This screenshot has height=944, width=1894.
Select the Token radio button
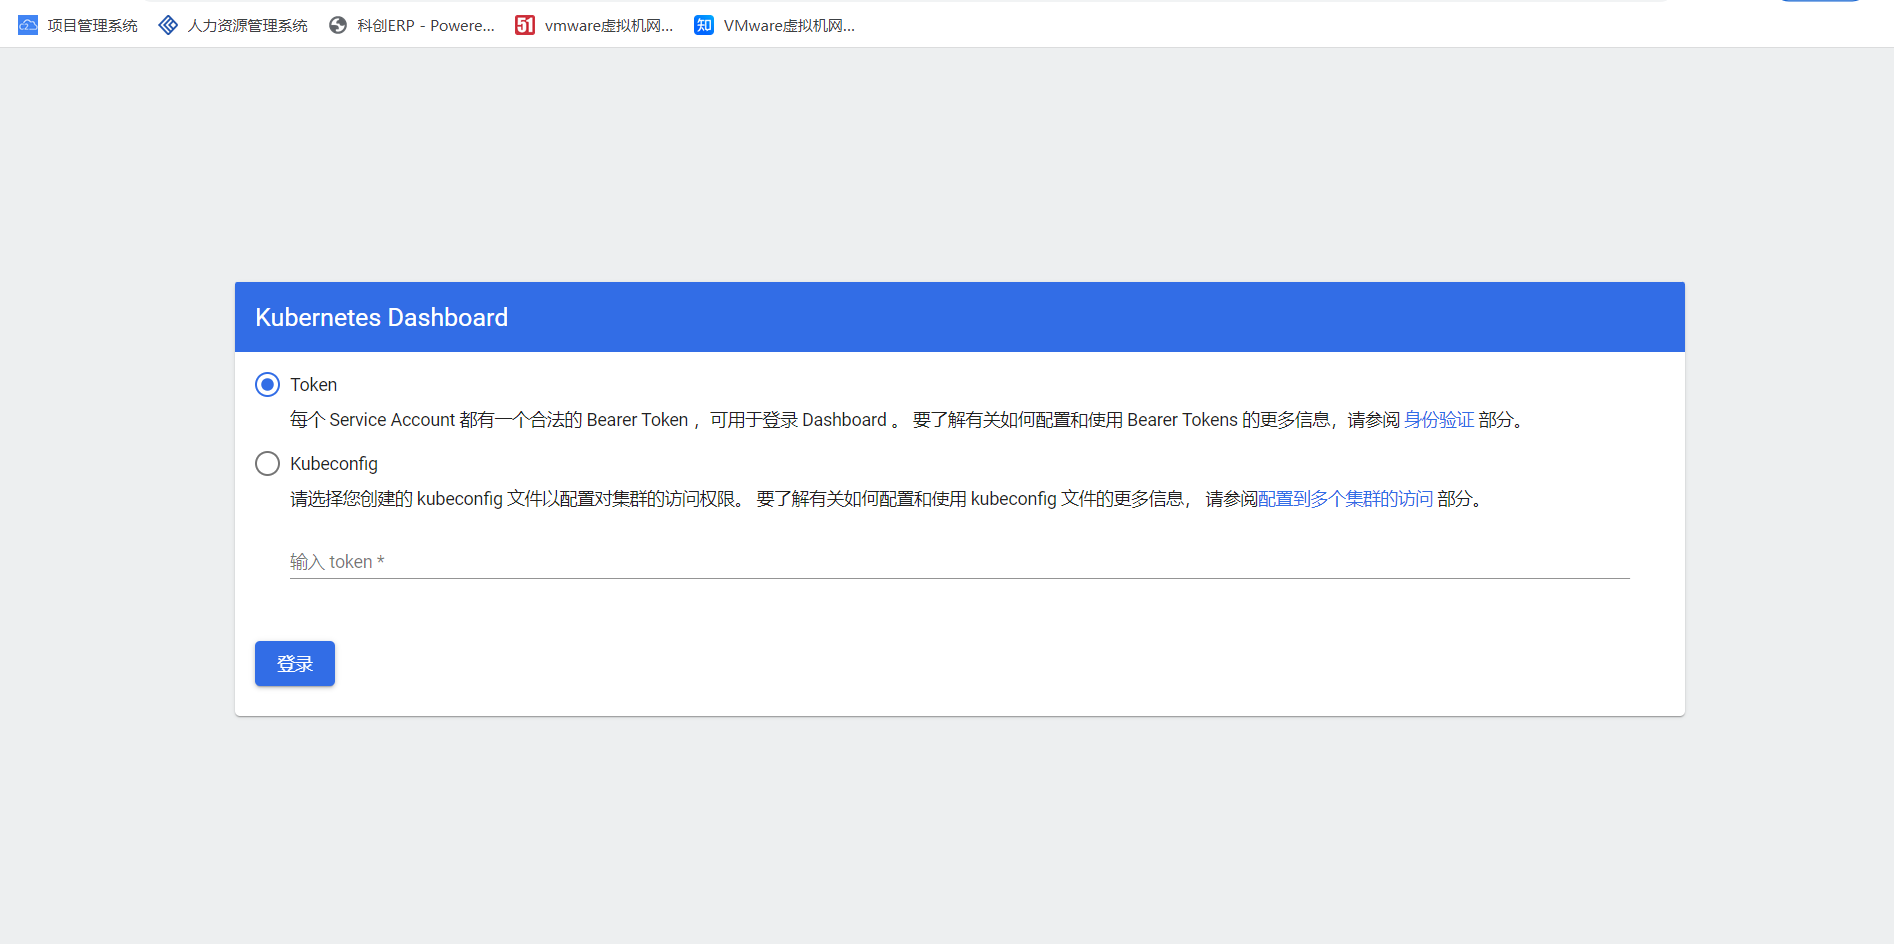tap(267, 385)
